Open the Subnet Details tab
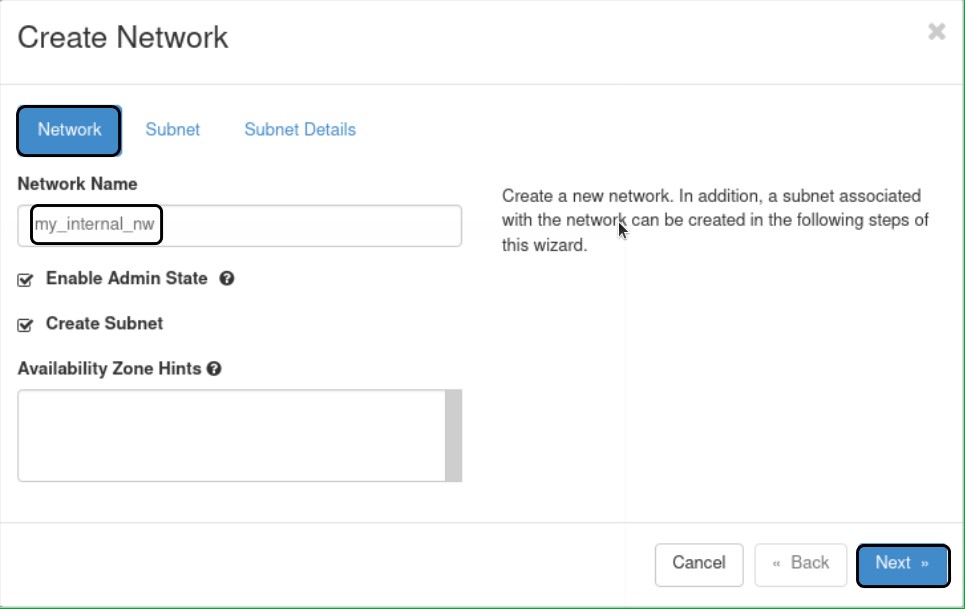 tap(300, 130)
